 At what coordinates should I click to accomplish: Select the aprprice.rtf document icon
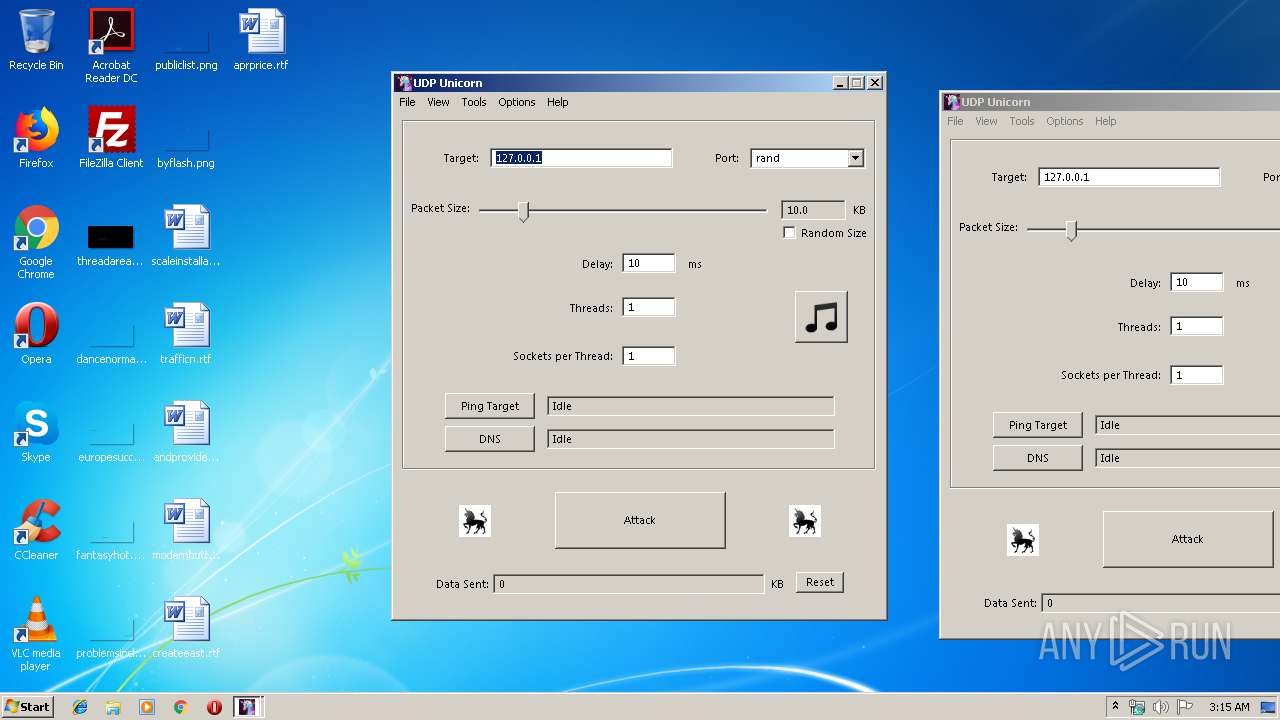tap(261, 41)
